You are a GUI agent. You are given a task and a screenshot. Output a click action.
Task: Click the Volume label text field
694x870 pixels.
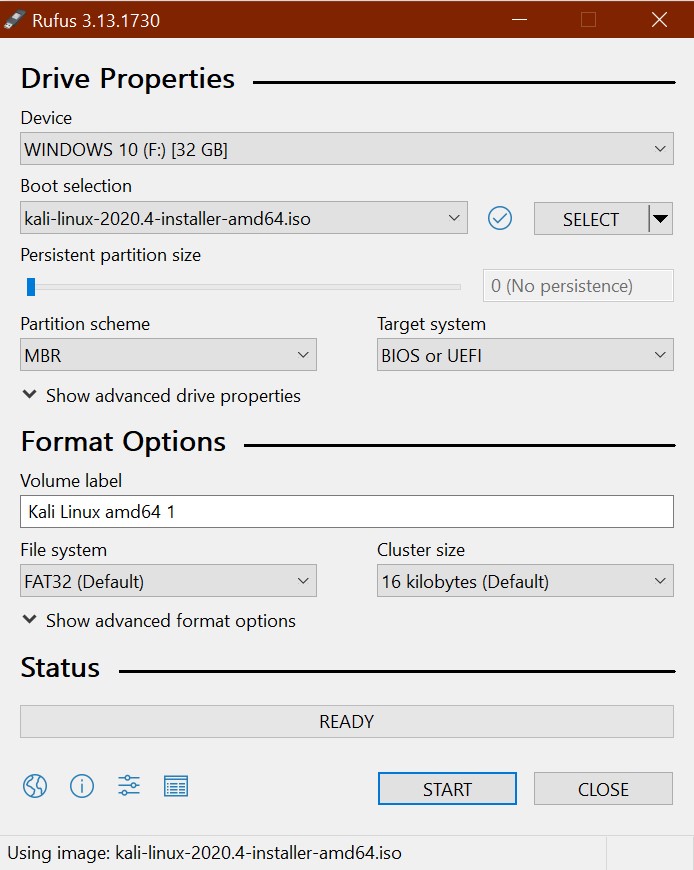pos(347,512)
